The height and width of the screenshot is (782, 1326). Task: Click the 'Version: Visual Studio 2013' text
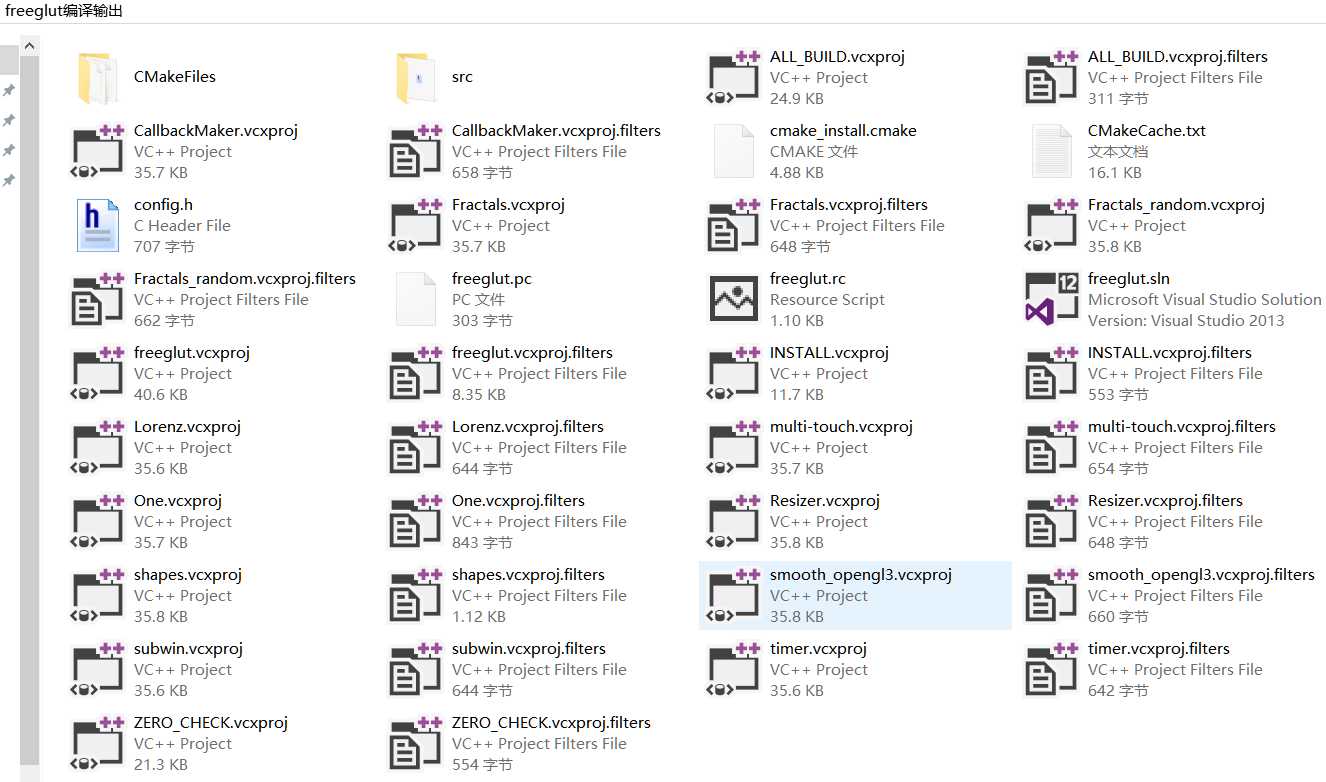pyautogui.click(x=1186, y=321)
